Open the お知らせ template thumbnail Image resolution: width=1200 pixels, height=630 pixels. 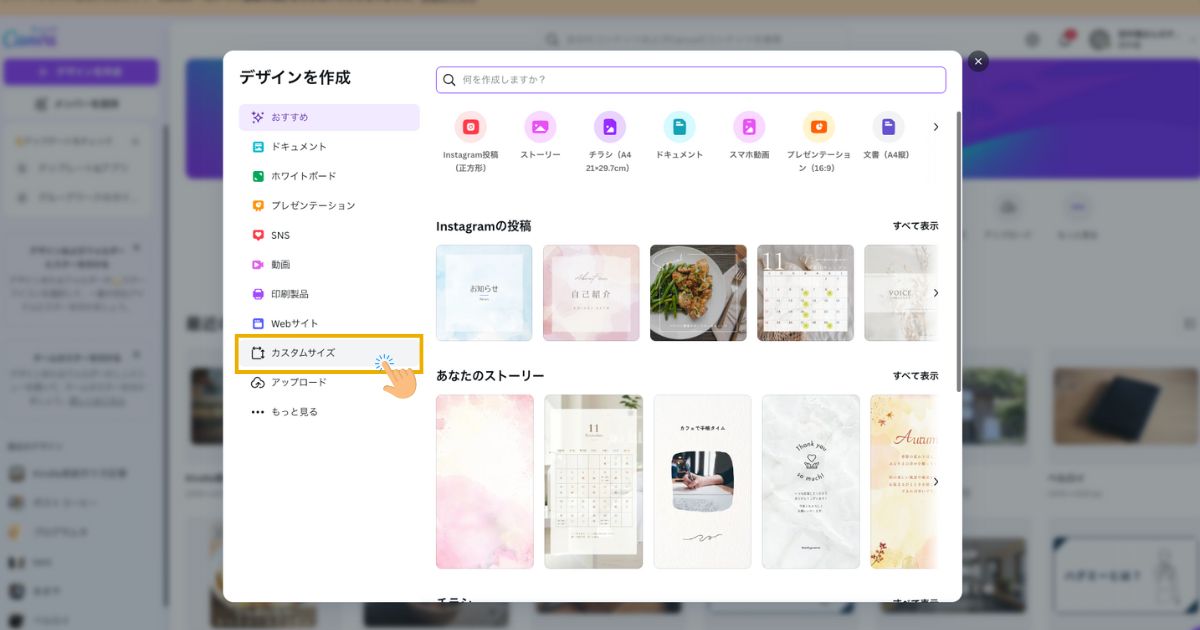click(x=484, y=292)
